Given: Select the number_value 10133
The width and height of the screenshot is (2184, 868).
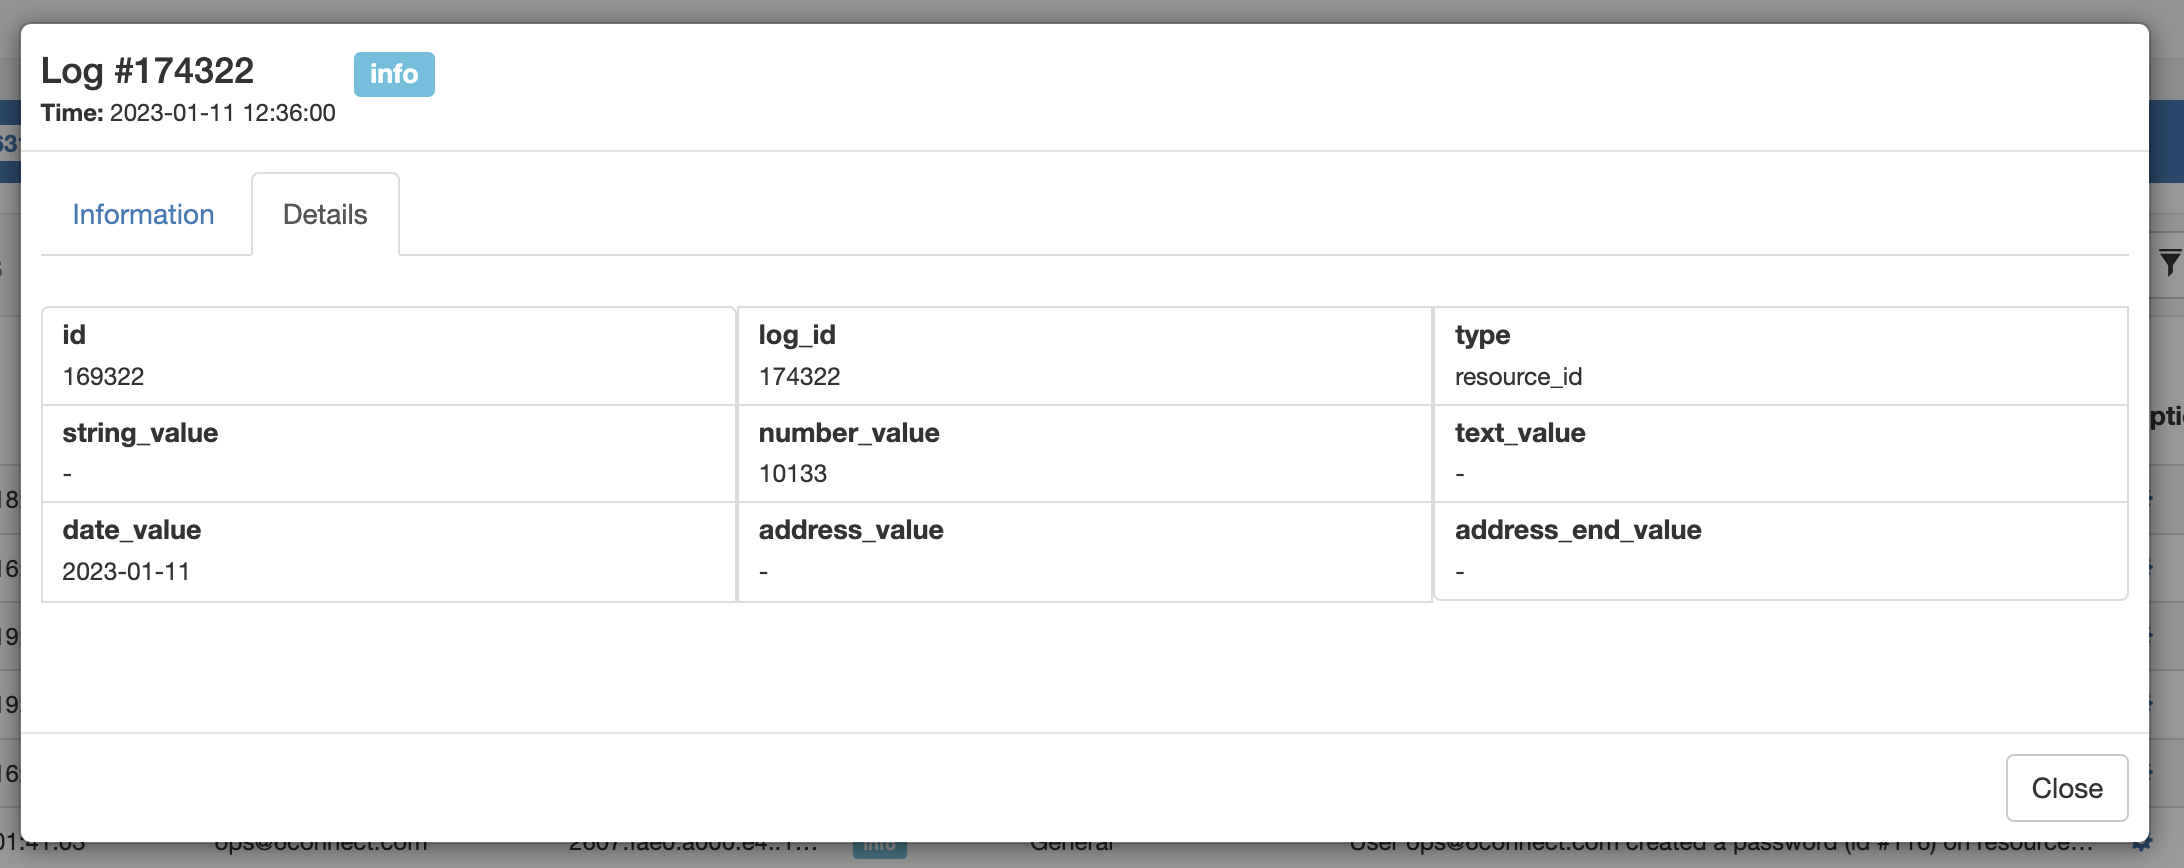Looking at the screenshot, I should click(792, 474).
